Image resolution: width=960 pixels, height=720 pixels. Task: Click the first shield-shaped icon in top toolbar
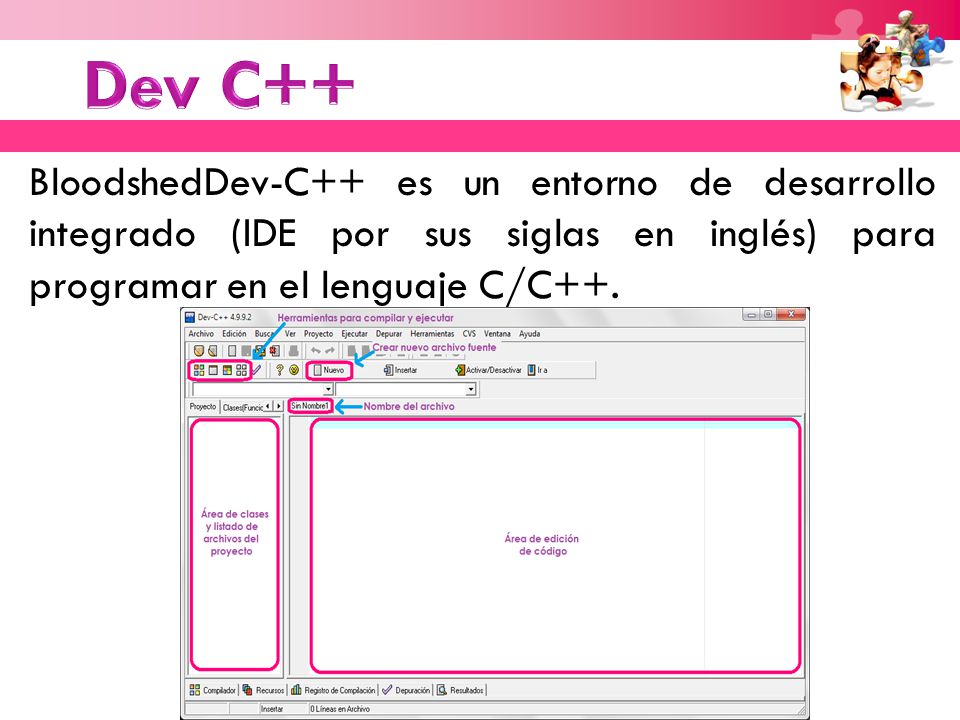pos(198,351)
